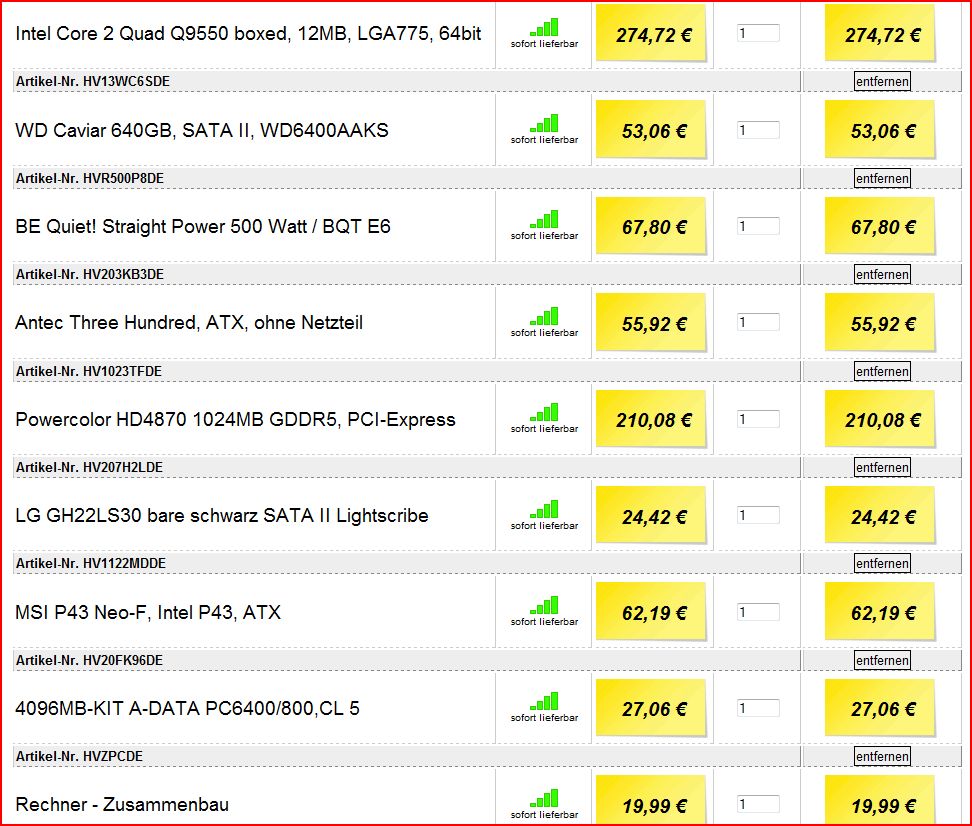Select article number HVZPCDE
The height and width of the screenshot is (826, 972).
click(113, 756)
